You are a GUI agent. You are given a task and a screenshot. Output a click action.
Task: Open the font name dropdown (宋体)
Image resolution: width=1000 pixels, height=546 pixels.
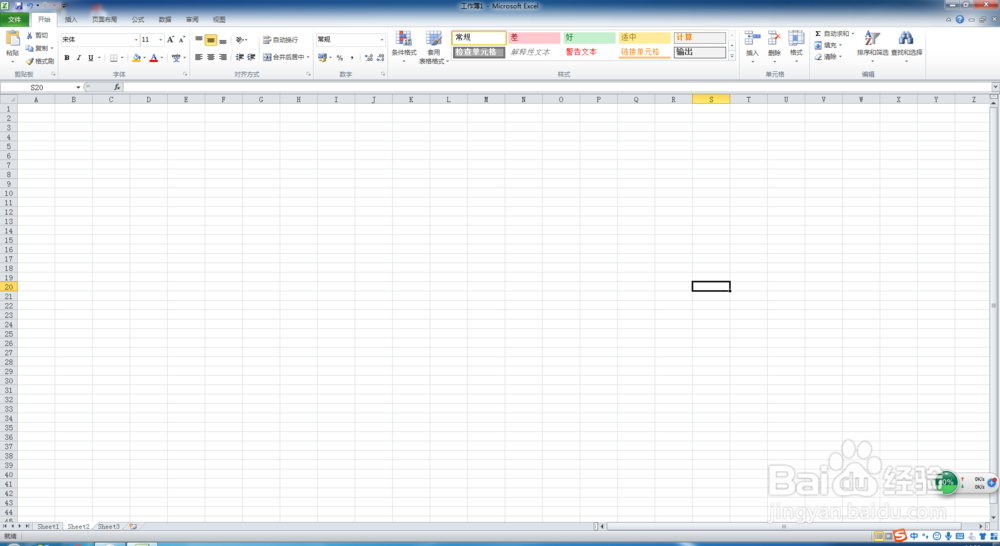click(x=136, y=40)
